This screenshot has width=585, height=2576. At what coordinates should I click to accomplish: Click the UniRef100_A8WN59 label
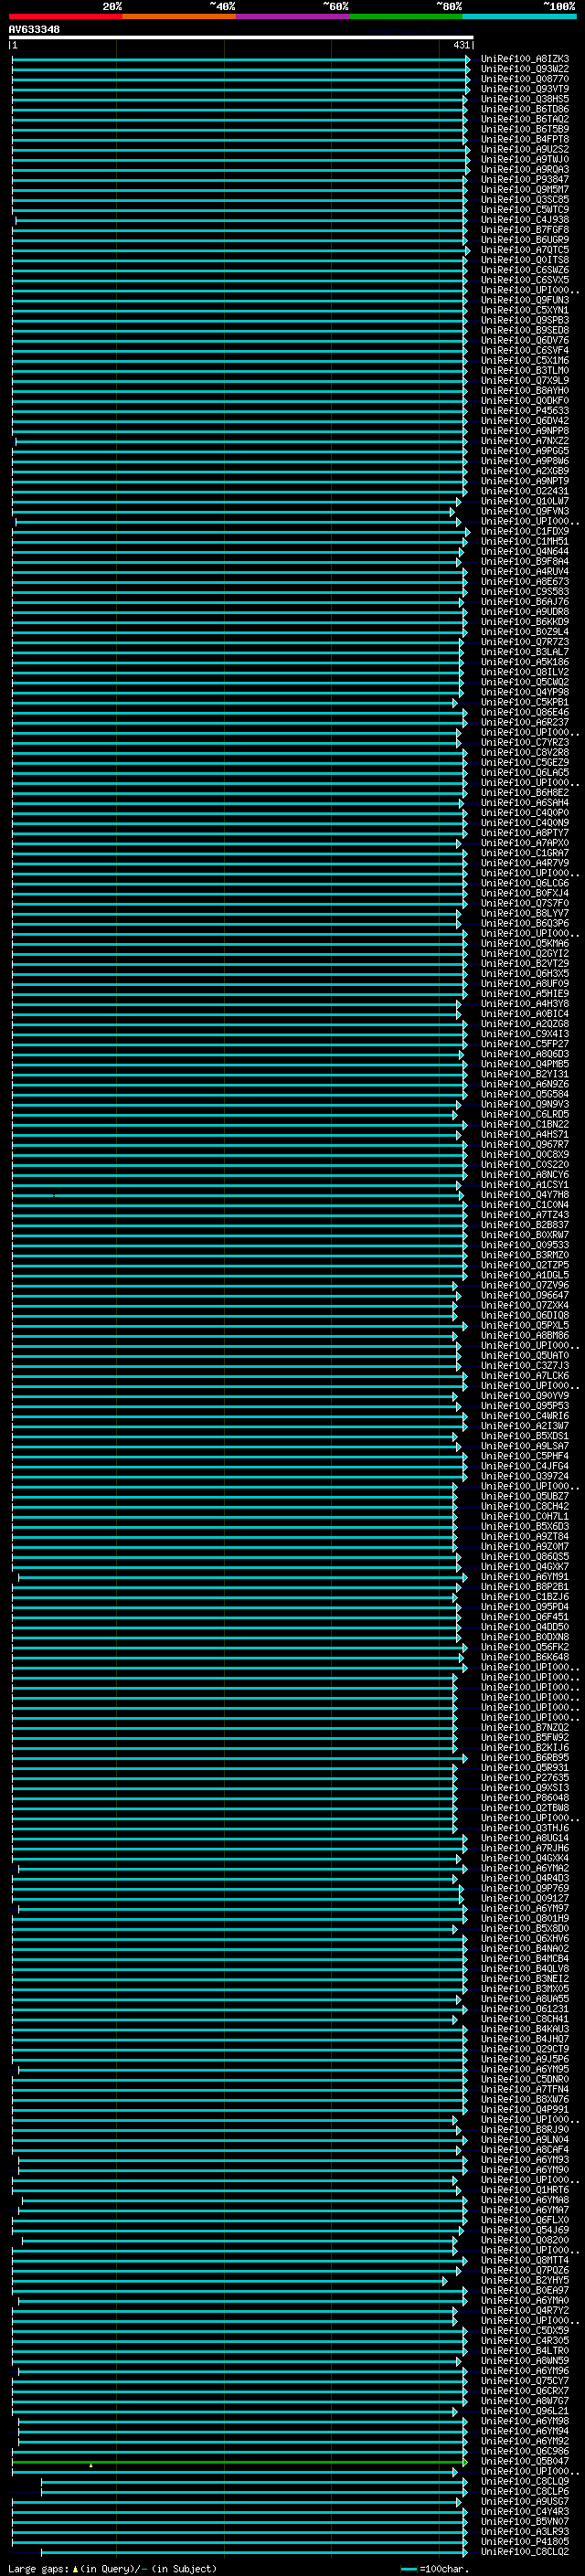pyautogui.click(x=525, y=2360)
